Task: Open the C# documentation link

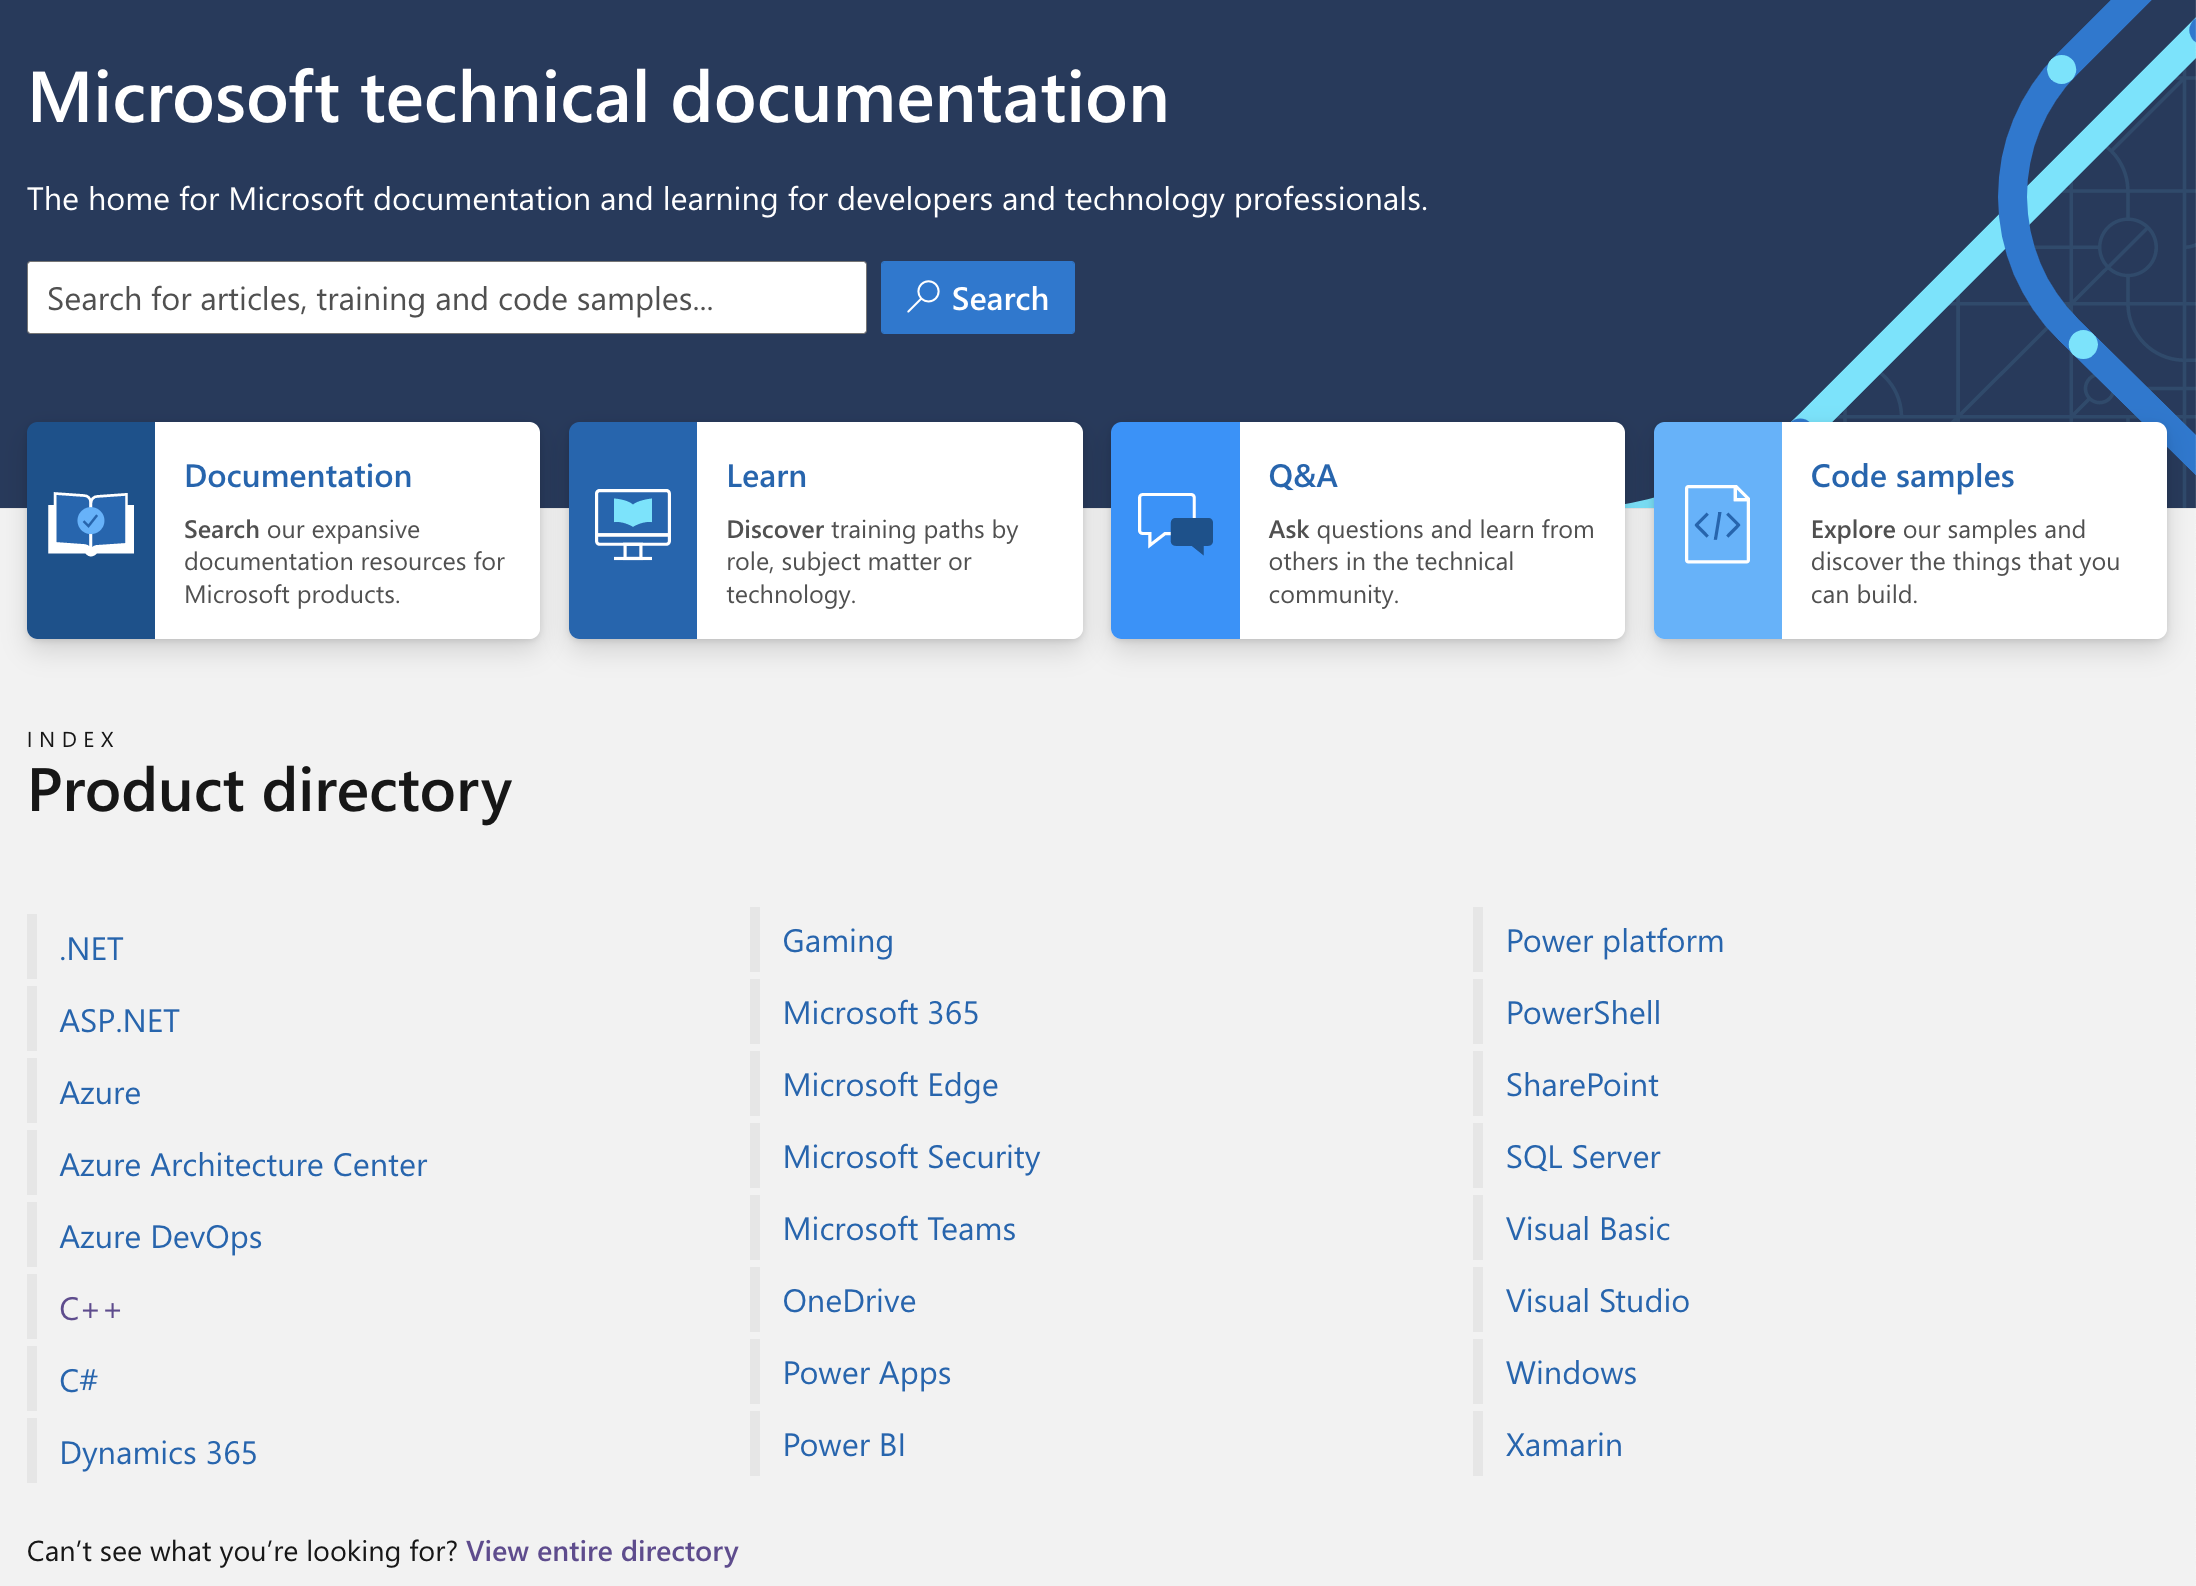Action: (79, 1380)
